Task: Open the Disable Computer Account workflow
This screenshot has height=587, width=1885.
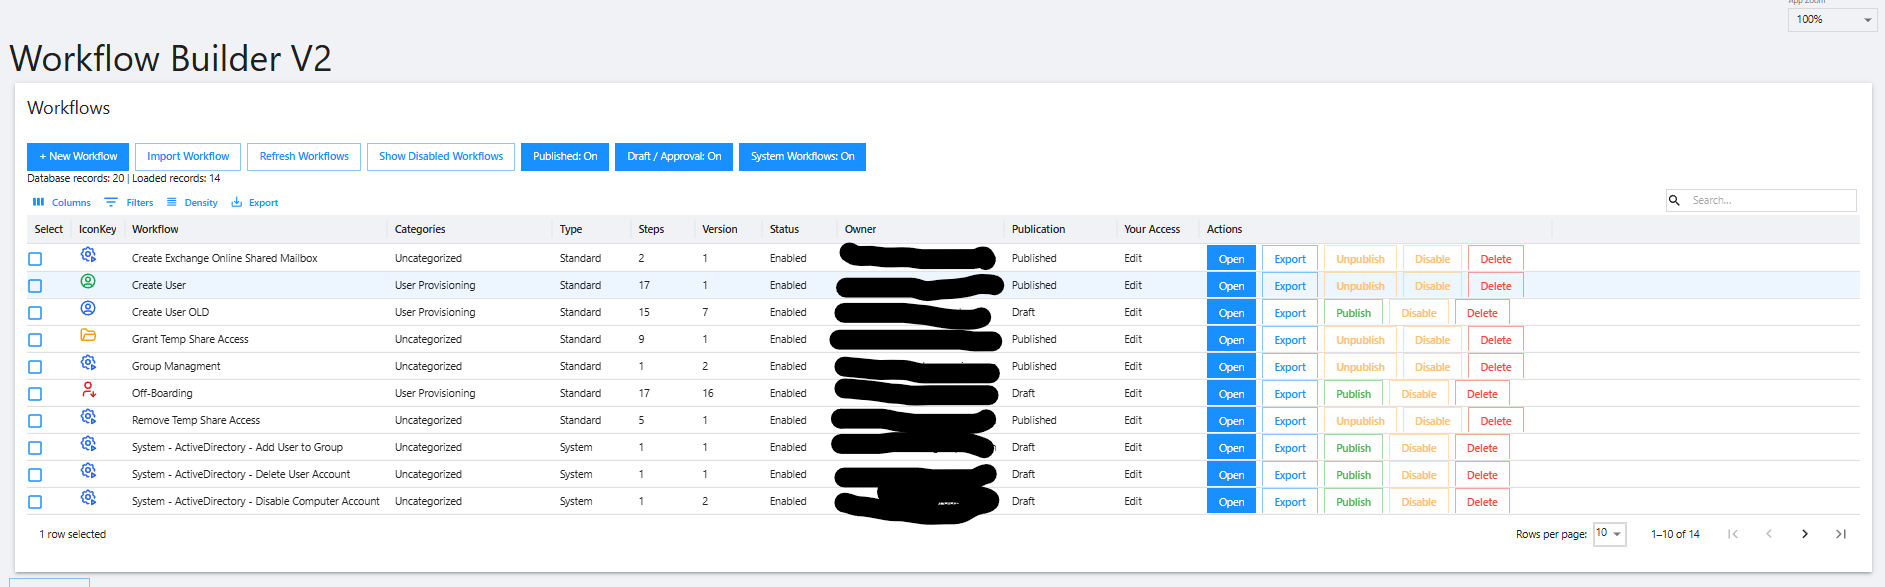Action: [1231, 502]
